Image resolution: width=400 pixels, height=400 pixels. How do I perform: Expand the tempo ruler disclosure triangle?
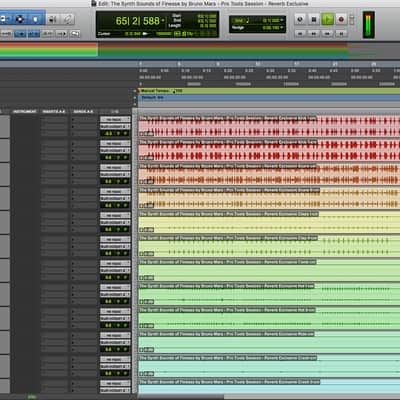click(135, 91)
